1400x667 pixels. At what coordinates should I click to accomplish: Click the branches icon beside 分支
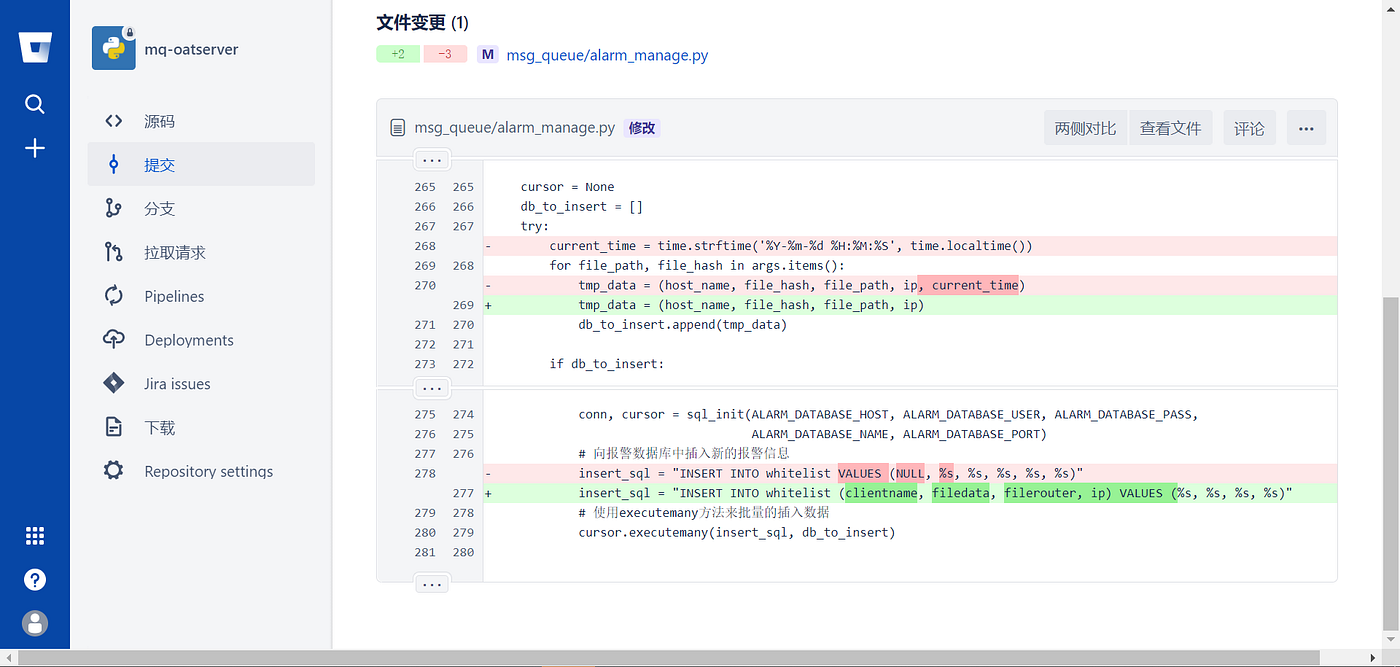[114, 208]
